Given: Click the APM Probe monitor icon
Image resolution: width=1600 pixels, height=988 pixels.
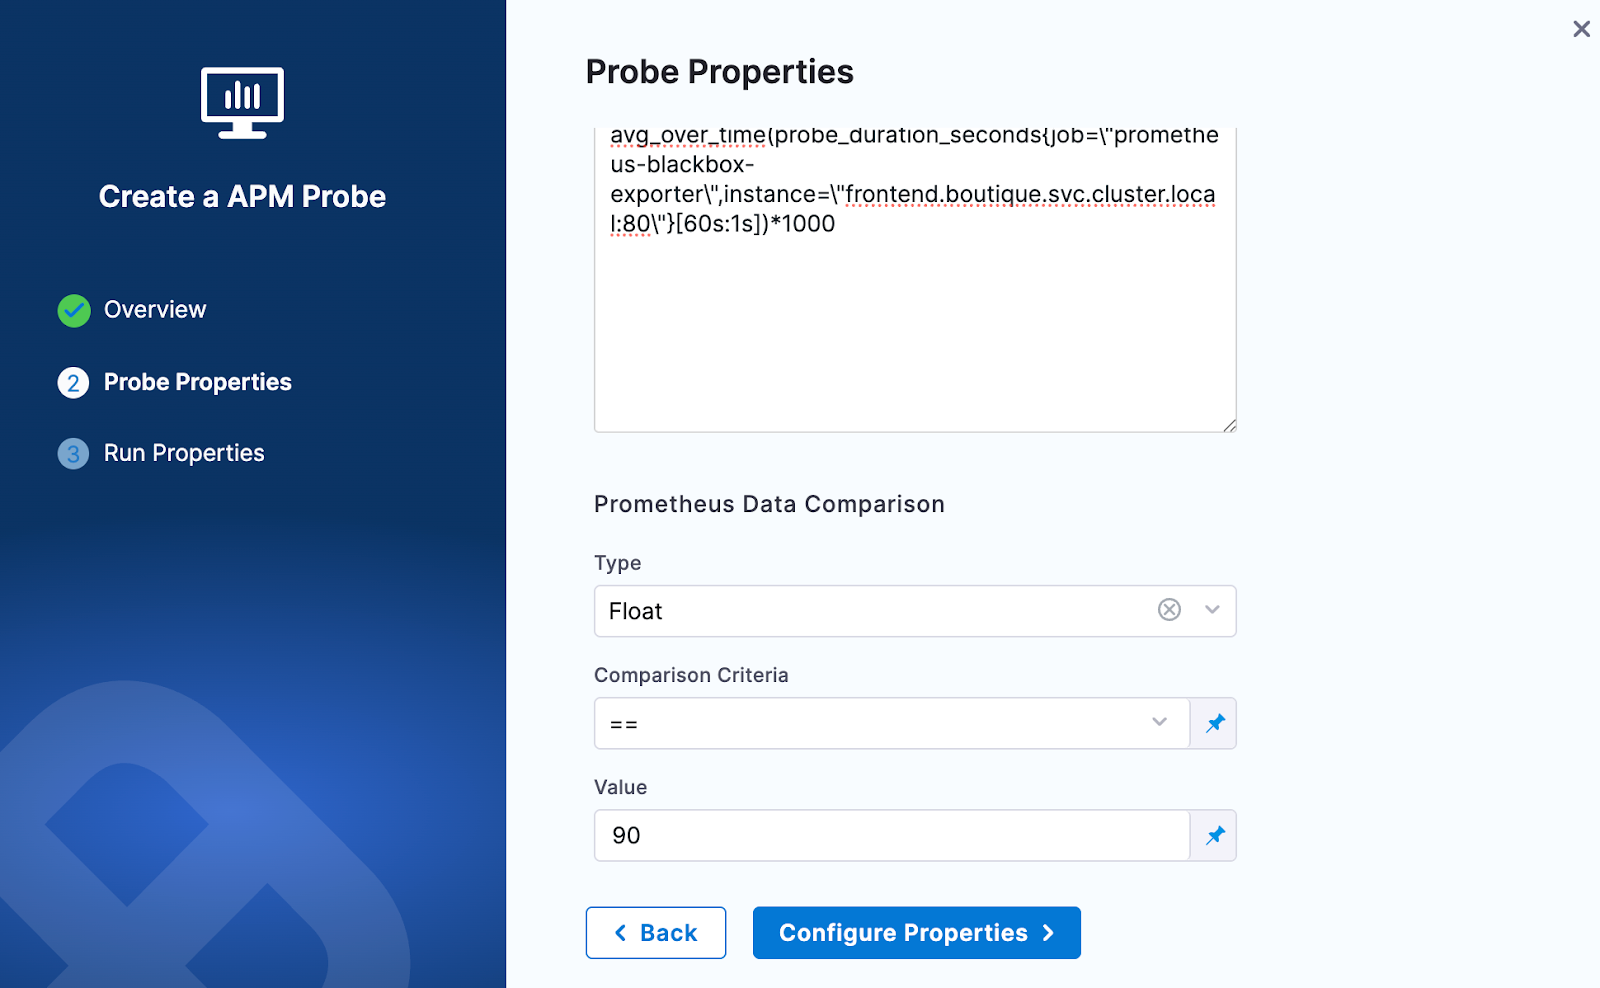Looking at the screenshot, I should click(x=242, y=103).
